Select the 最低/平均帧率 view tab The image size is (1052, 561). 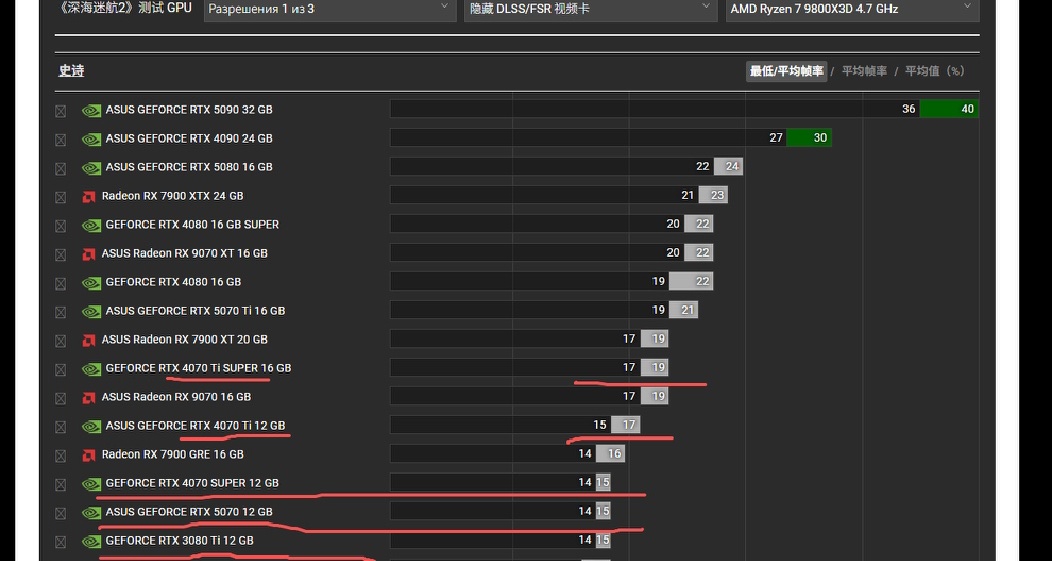786,71
